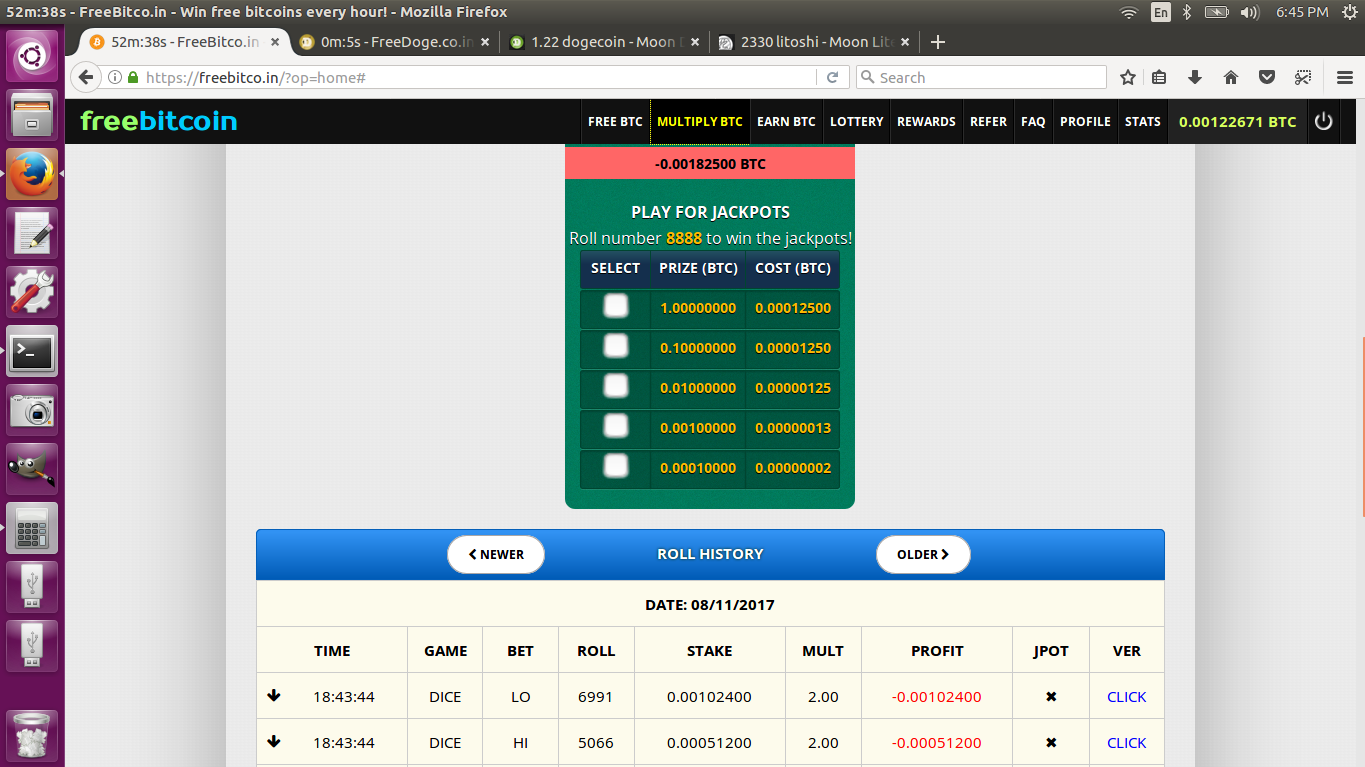Go to EARN BTC section
1365x767 pixels.
pyautogui.click(x=786, y=122)
